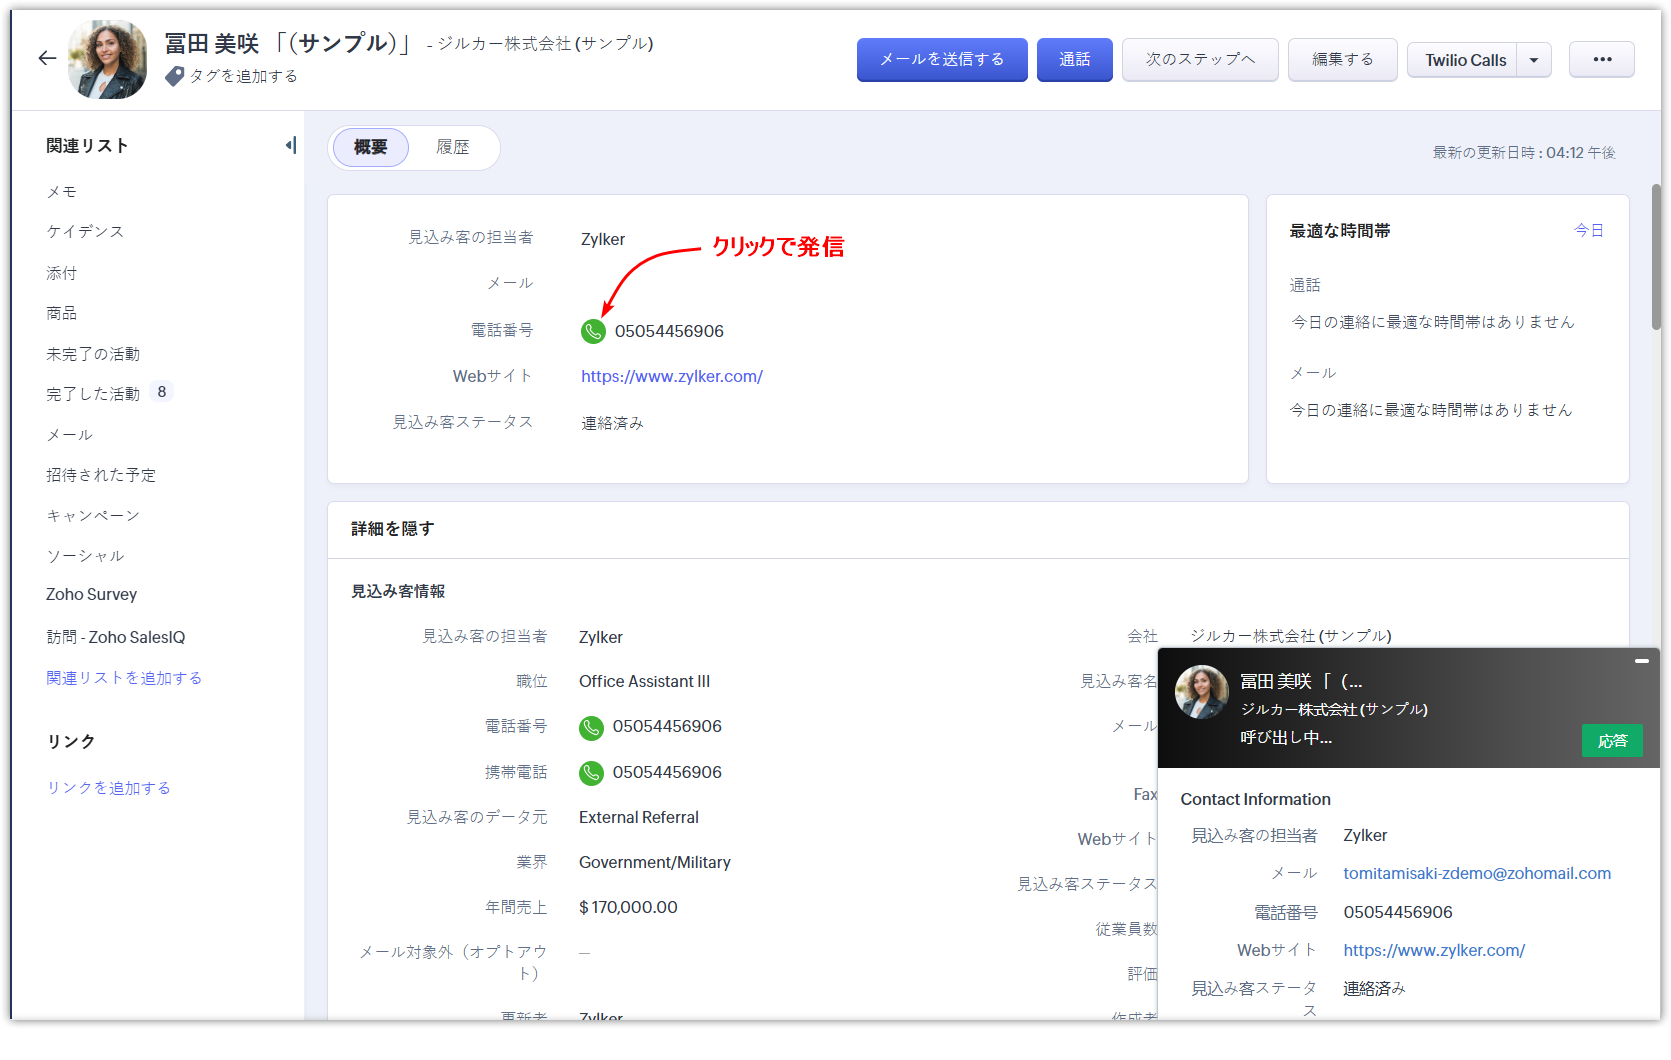Viewport: 1671px width, 1060px height.
Task: Click the lead name 冨田 美咲 in the header
Action: click(x=212, y=44)
